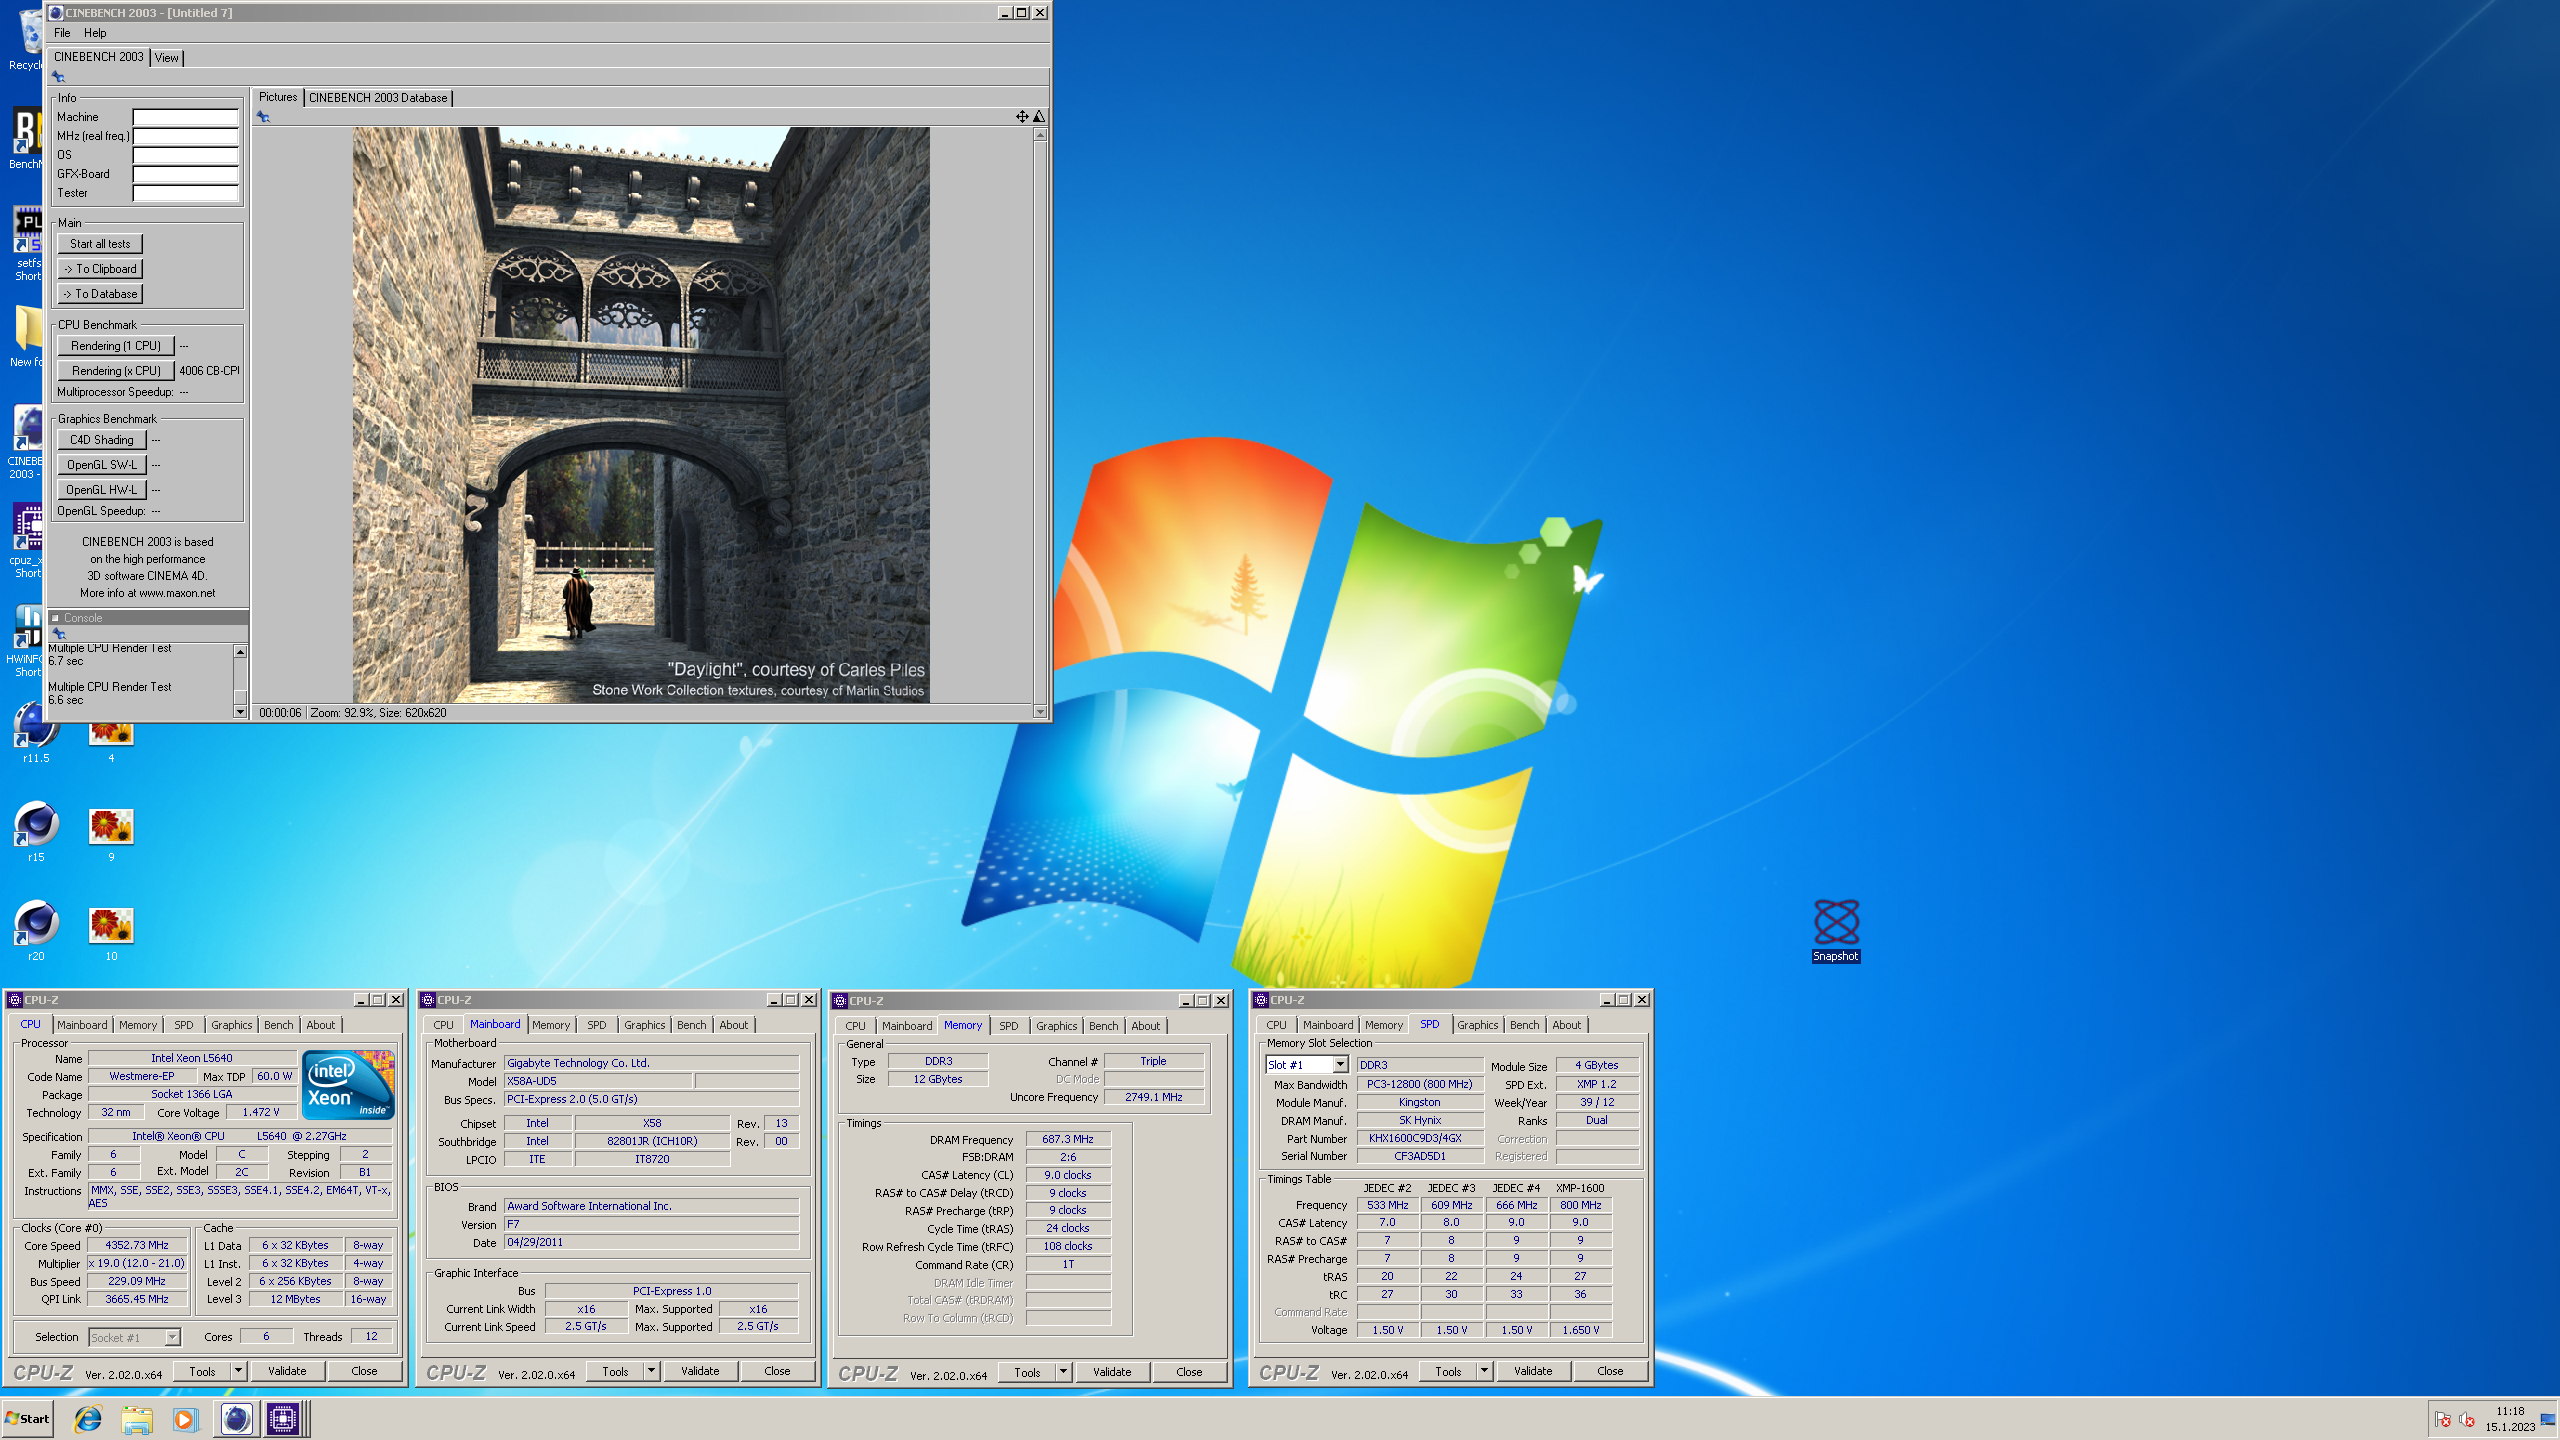
Task: Click the Machine input field
Action: pos(186,117)
